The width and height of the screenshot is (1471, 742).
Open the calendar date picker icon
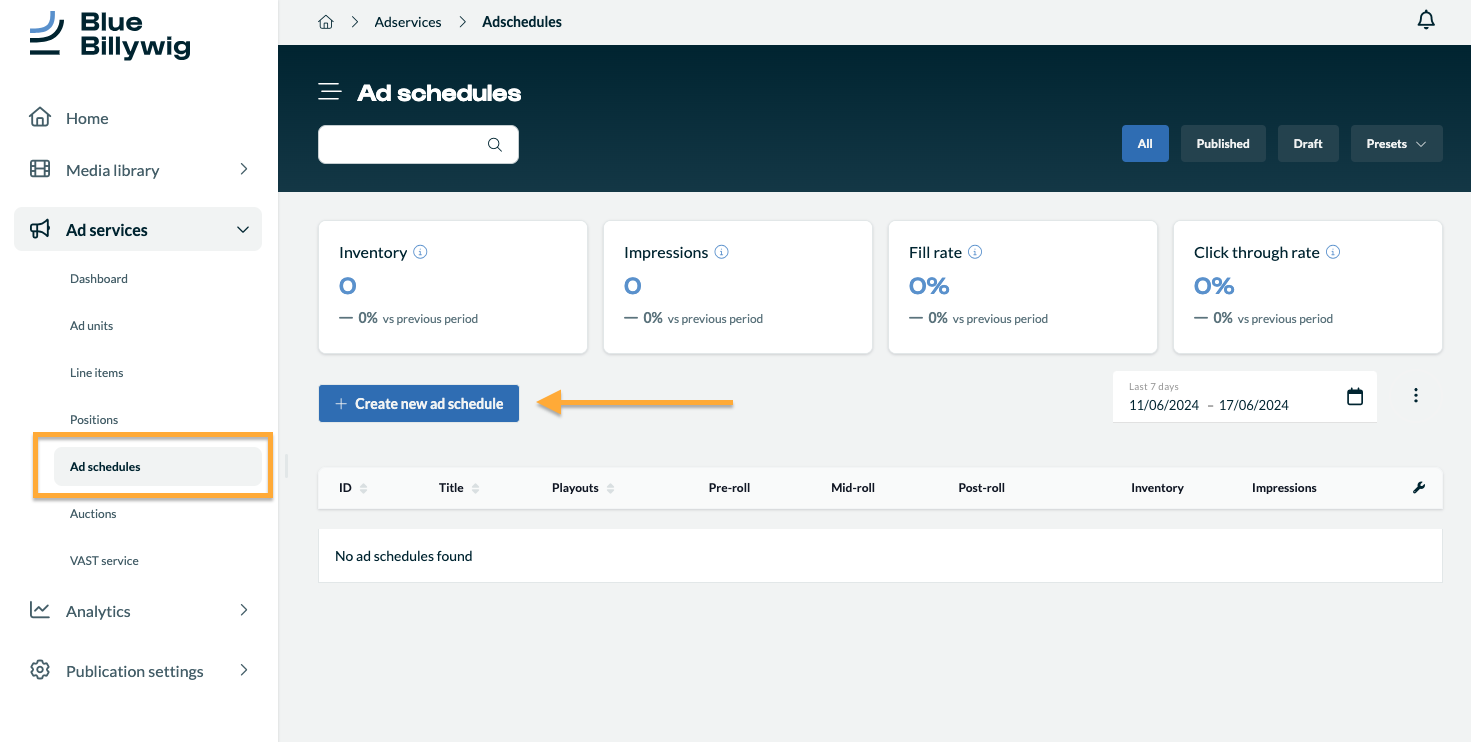click(x=1355, y=397)
